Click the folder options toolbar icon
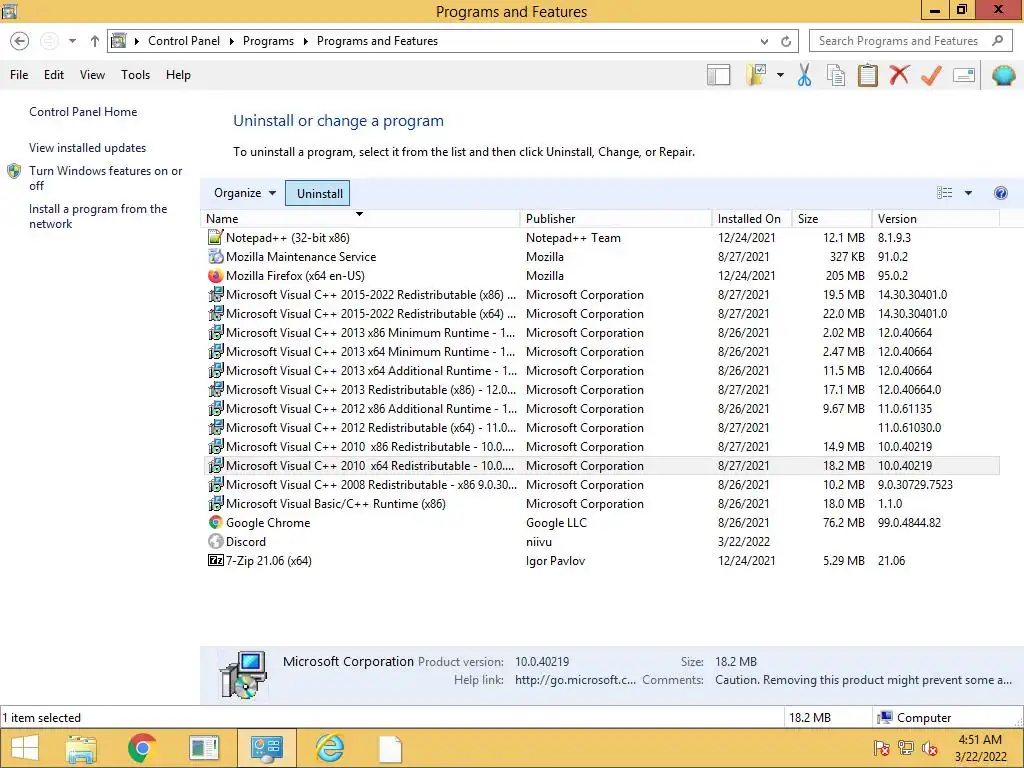The width and height of the screenshot is (1024, 768). point(756,75)
